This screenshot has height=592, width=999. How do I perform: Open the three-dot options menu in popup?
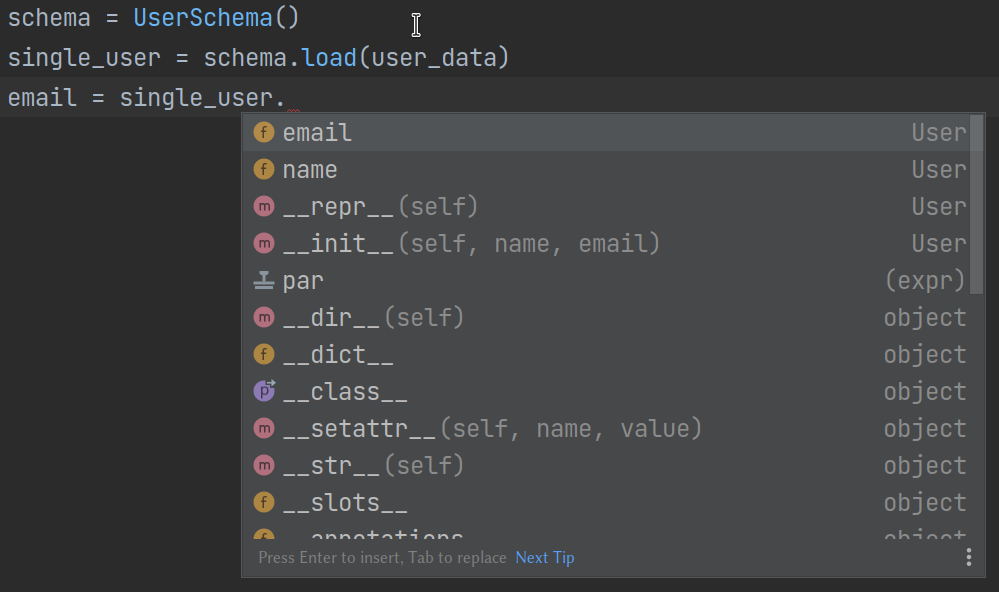pos(968,557)
